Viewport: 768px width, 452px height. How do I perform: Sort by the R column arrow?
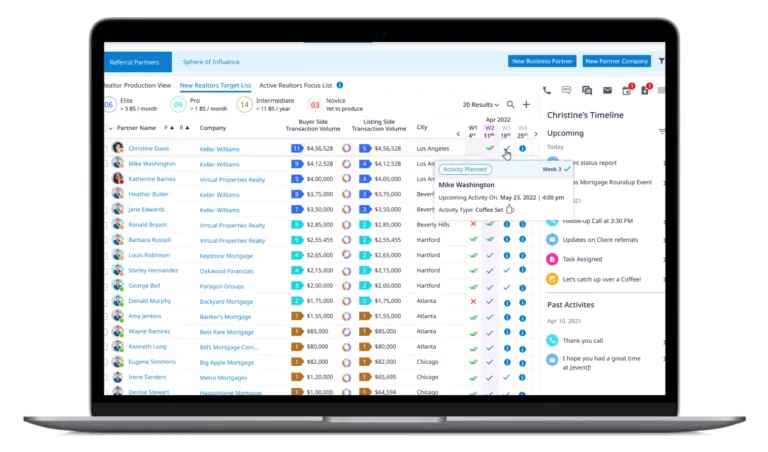pyautogui.click(x=185, y=128)
